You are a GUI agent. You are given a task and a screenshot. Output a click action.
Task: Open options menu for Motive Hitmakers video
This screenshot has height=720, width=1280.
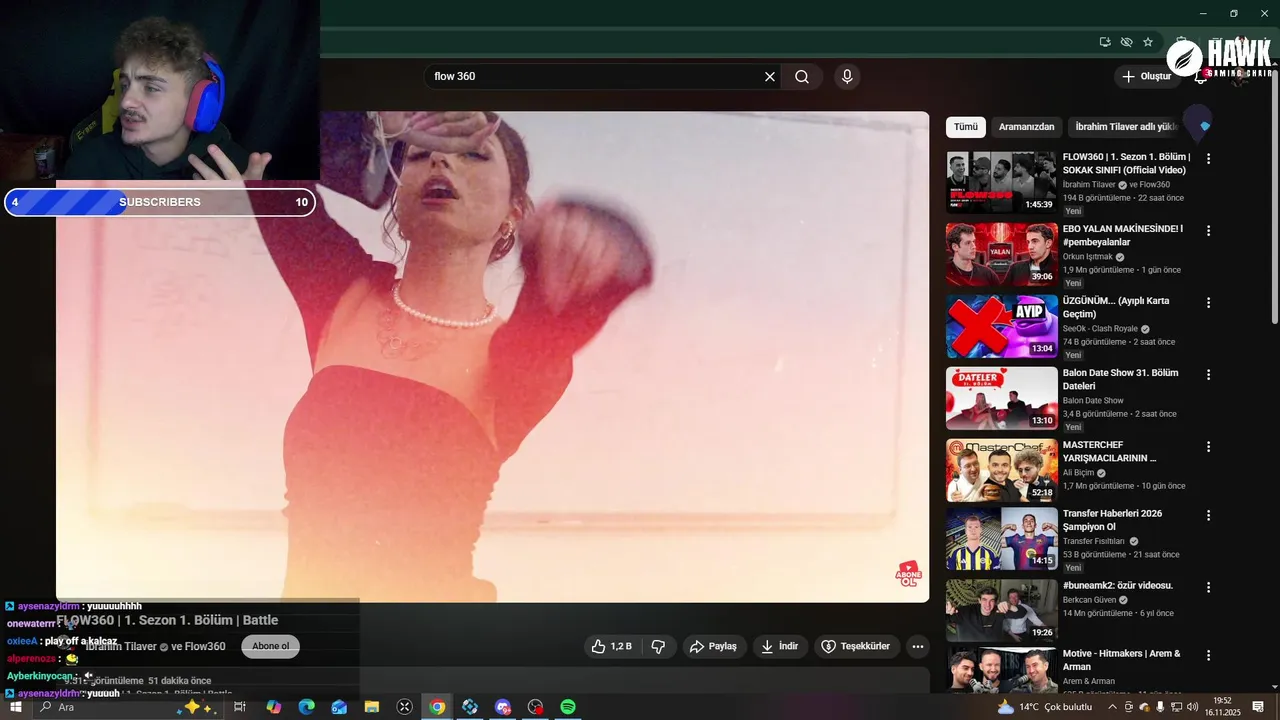(1208, 656)
